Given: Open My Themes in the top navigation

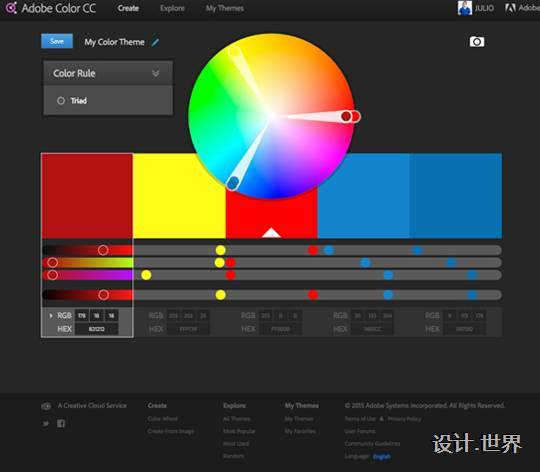Looking at the screenshot, I should 225,8.
